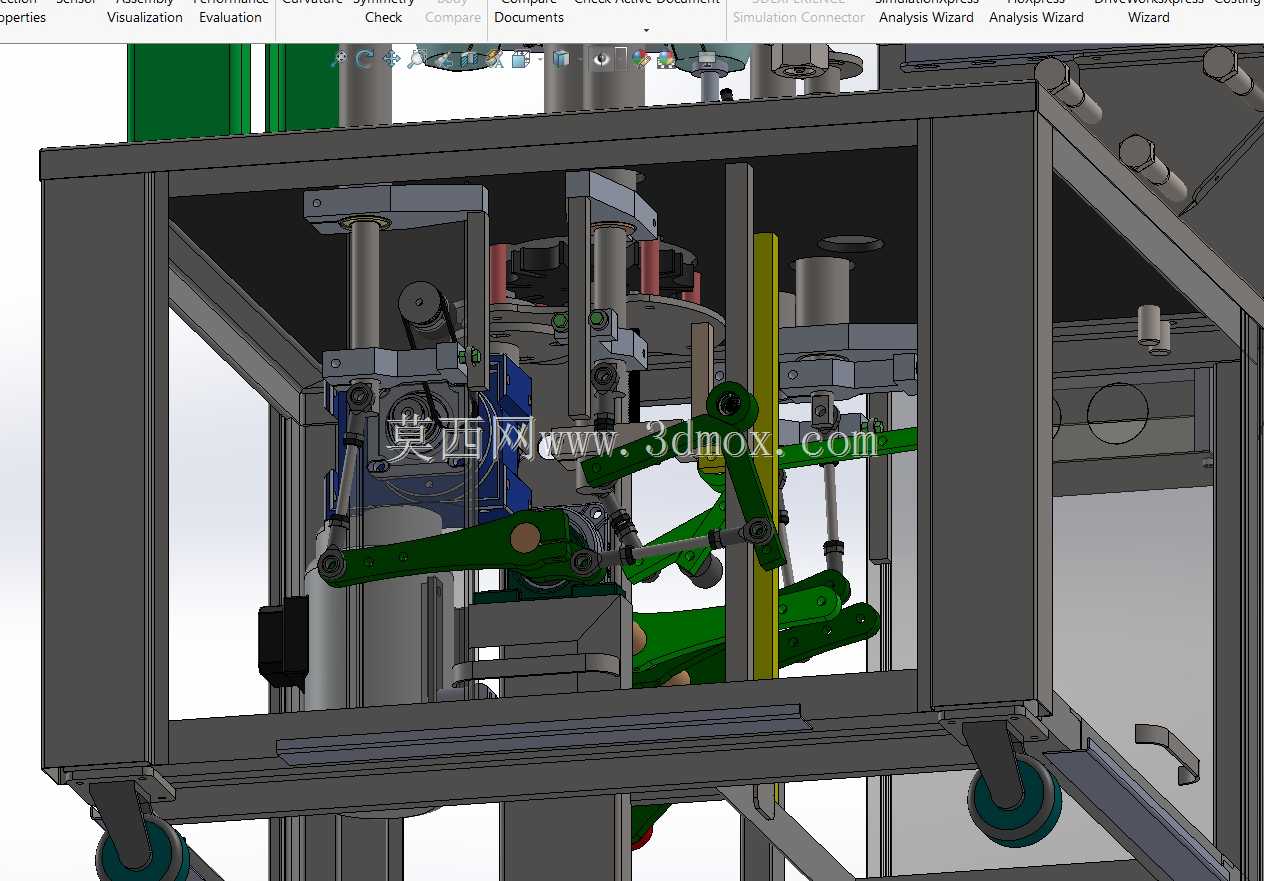Select the Pan view tool

pyautogui.click(x=391, y=59)
